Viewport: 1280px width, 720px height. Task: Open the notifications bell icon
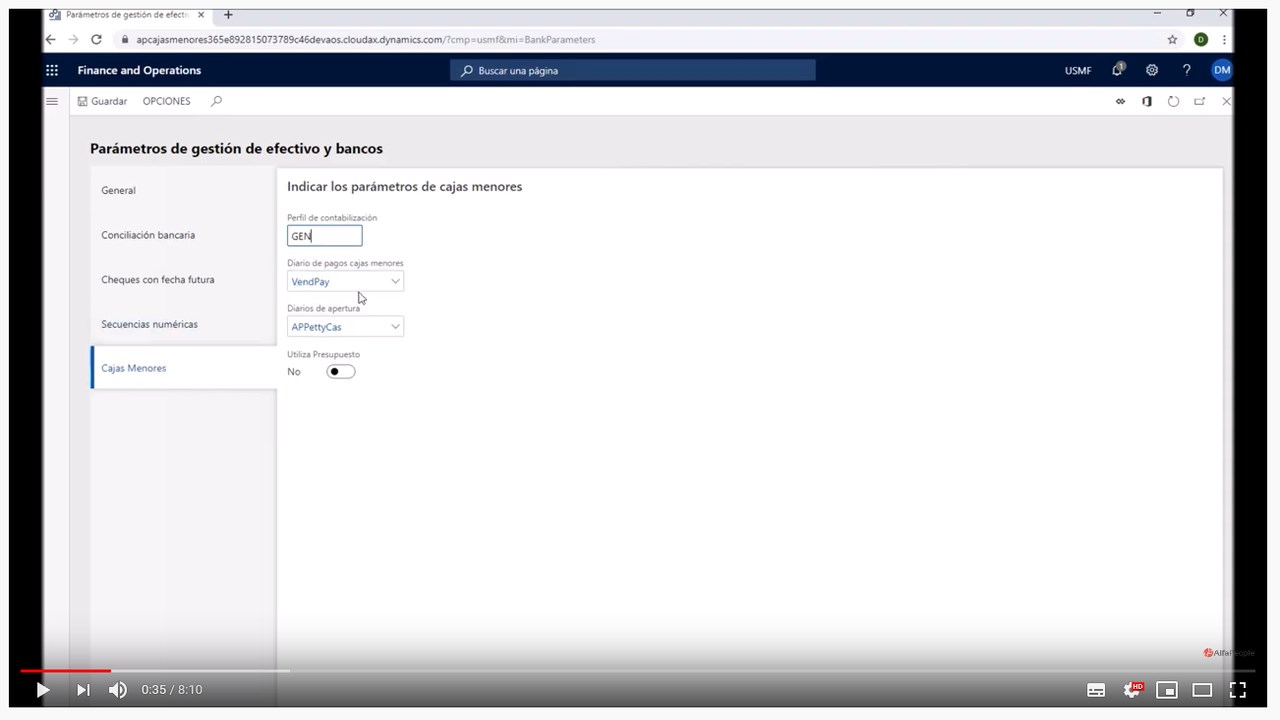(1118, 70)
